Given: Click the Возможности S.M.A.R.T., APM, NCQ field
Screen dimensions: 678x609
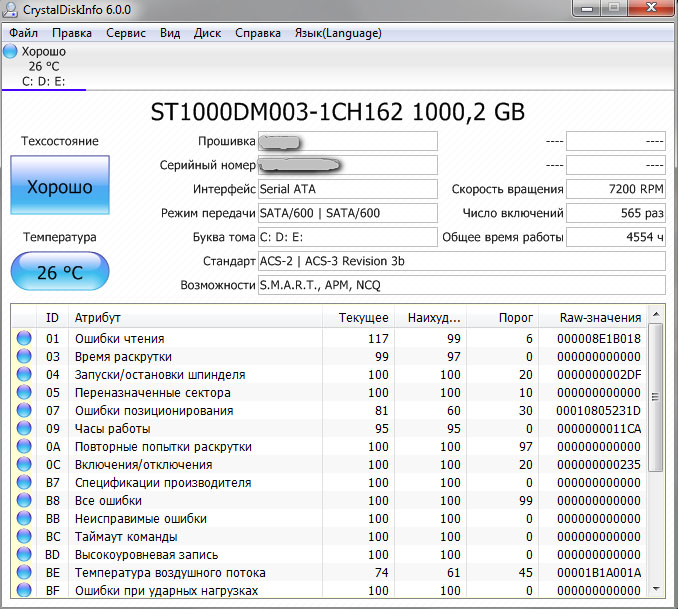Looking at the screenshot, I should click(462, 285).
